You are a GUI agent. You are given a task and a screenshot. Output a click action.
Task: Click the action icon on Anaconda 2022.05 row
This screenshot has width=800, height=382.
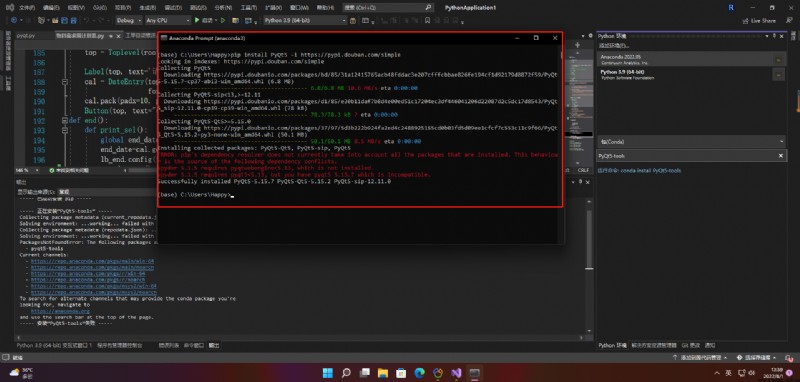(x=778, y=59)
